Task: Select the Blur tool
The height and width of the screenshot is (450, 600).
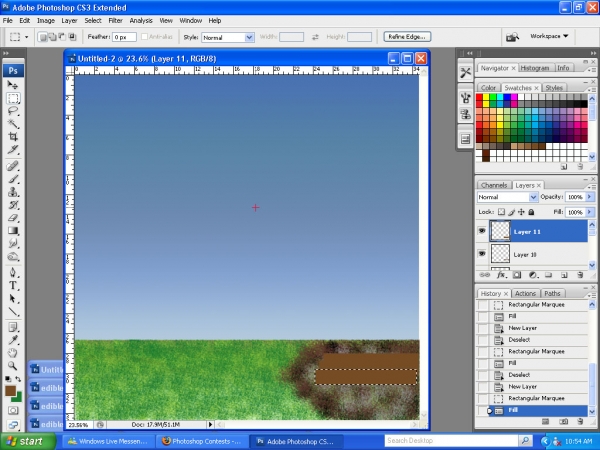Action: (13, 243)
